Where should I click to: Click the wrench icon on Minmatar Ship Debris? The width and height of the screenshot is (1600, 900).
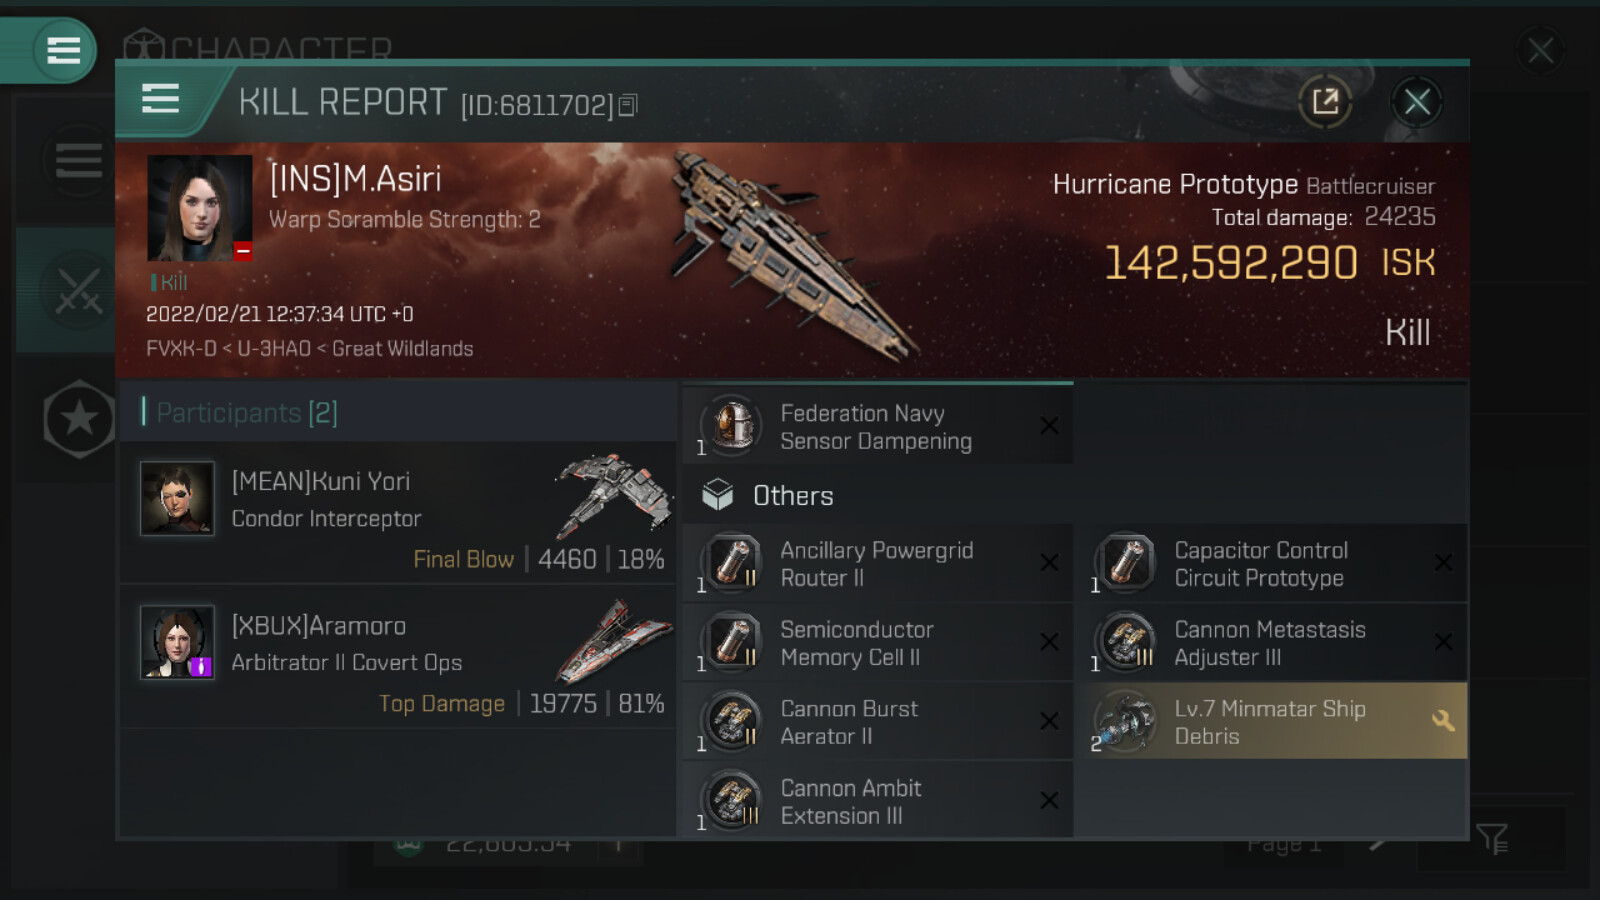[x=1442, y=720]
